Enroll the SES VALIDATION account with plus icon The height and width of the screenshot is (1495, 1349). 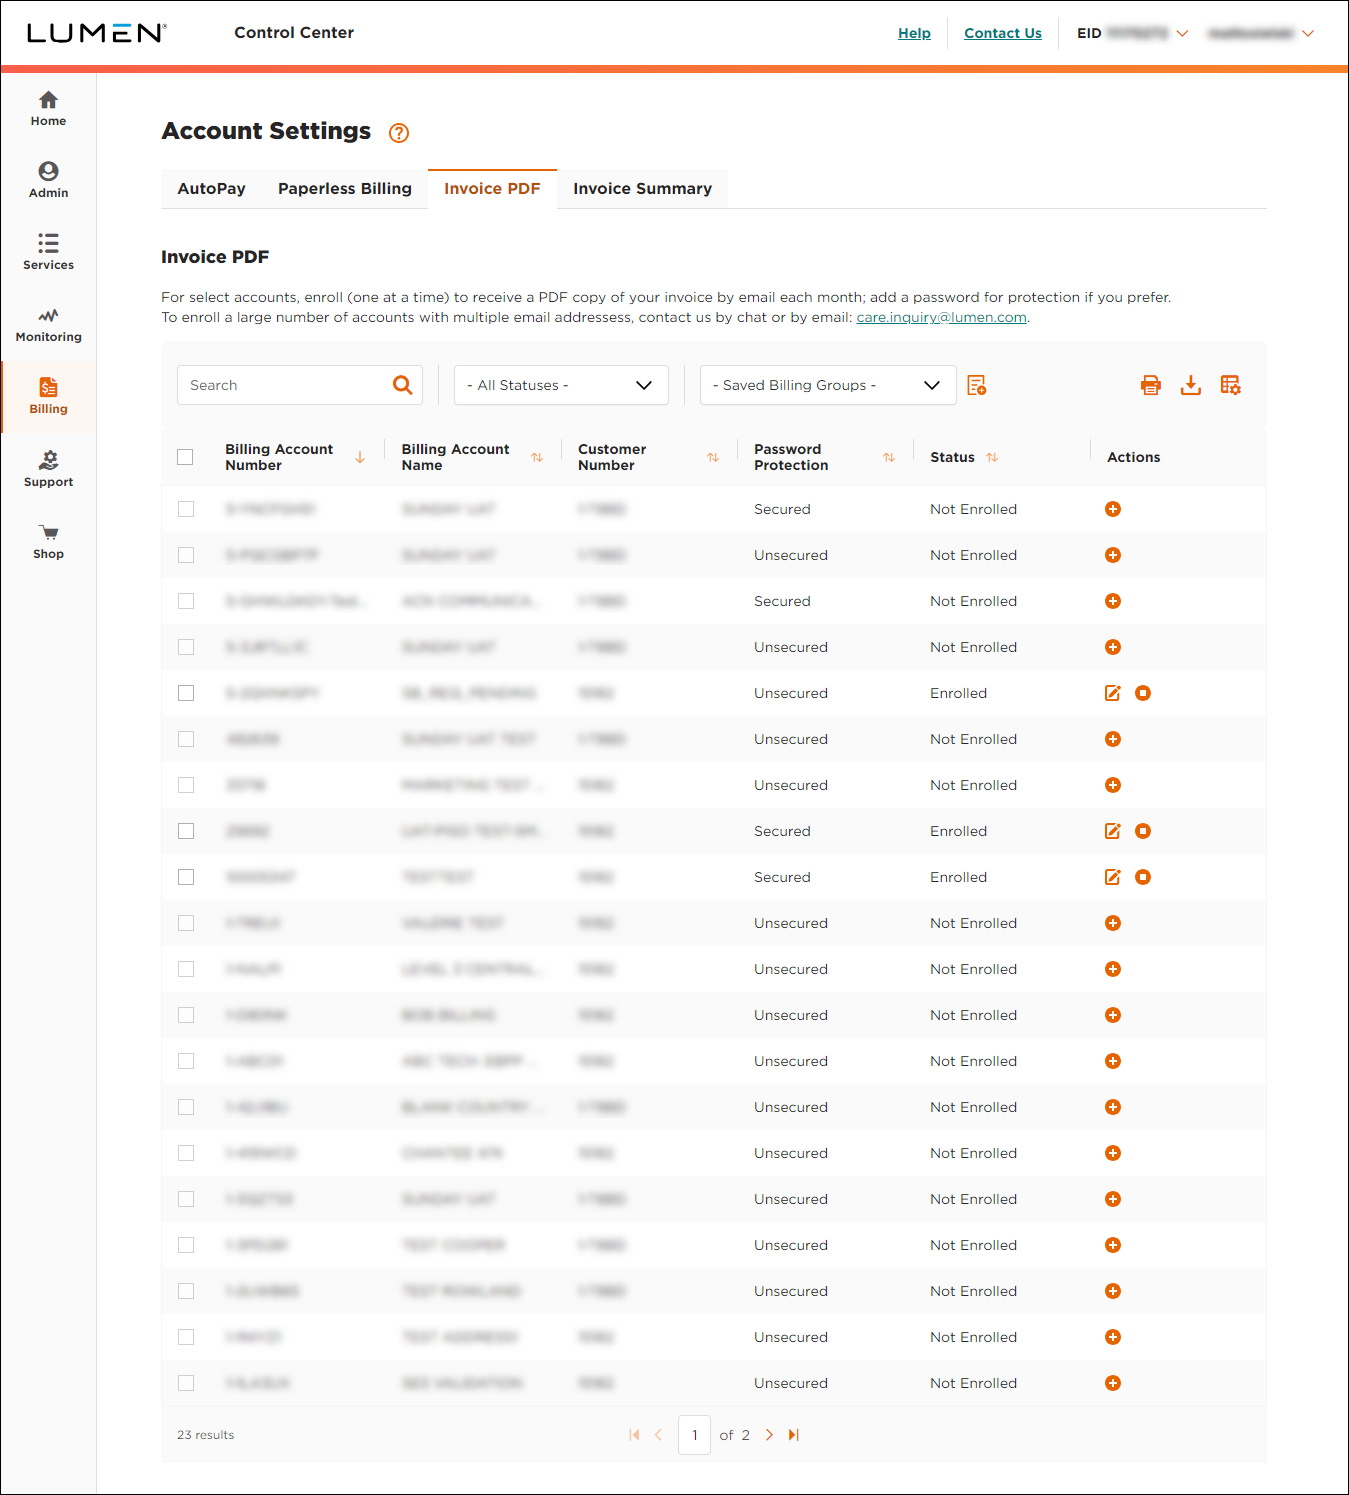[1113, 1383]
